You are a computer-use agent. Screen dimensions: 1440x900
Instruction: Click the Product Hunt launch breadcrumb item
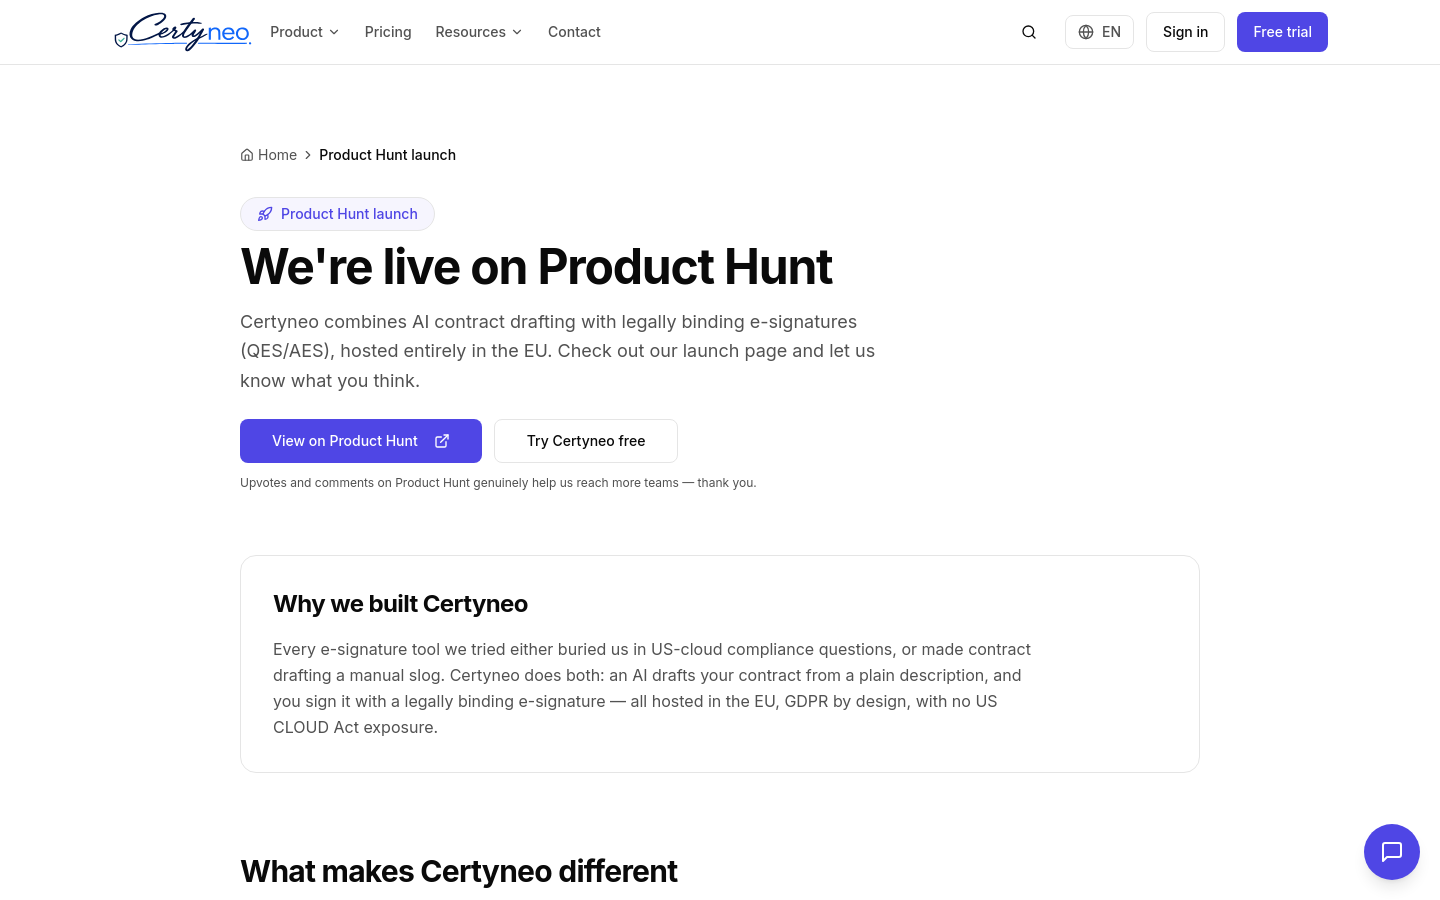387,155
